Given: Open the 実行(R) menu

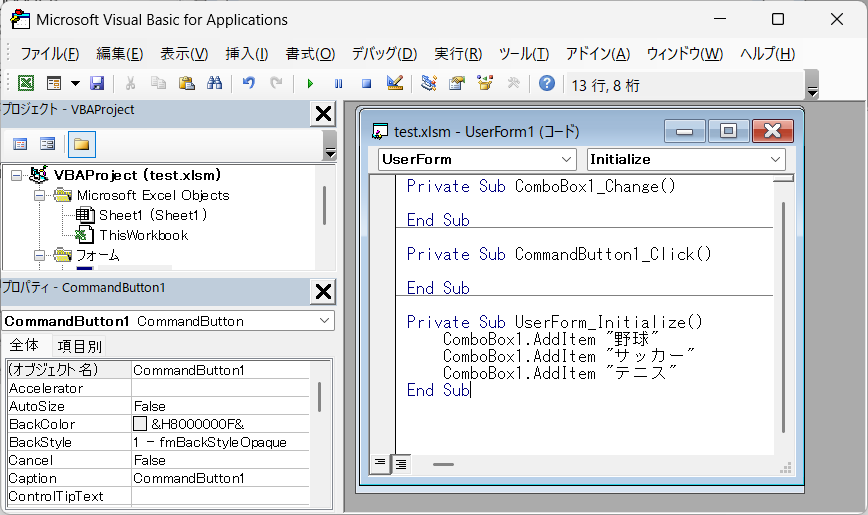Looking at the screenshot, I should (x=458, y=54).
